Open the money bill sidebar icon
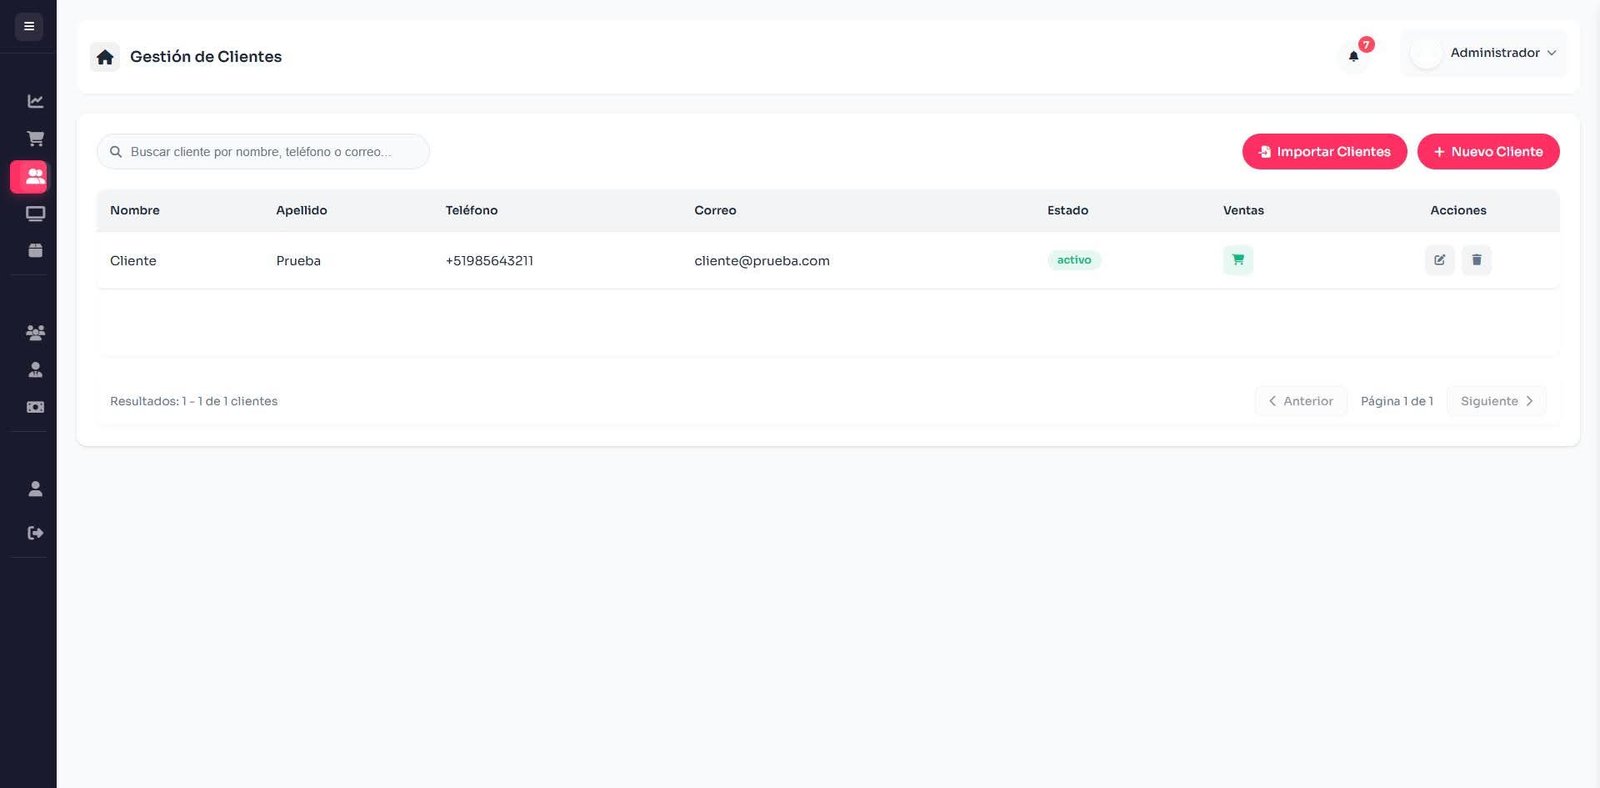The width and height of the screenshot is (1600, 788). (35, 407)
